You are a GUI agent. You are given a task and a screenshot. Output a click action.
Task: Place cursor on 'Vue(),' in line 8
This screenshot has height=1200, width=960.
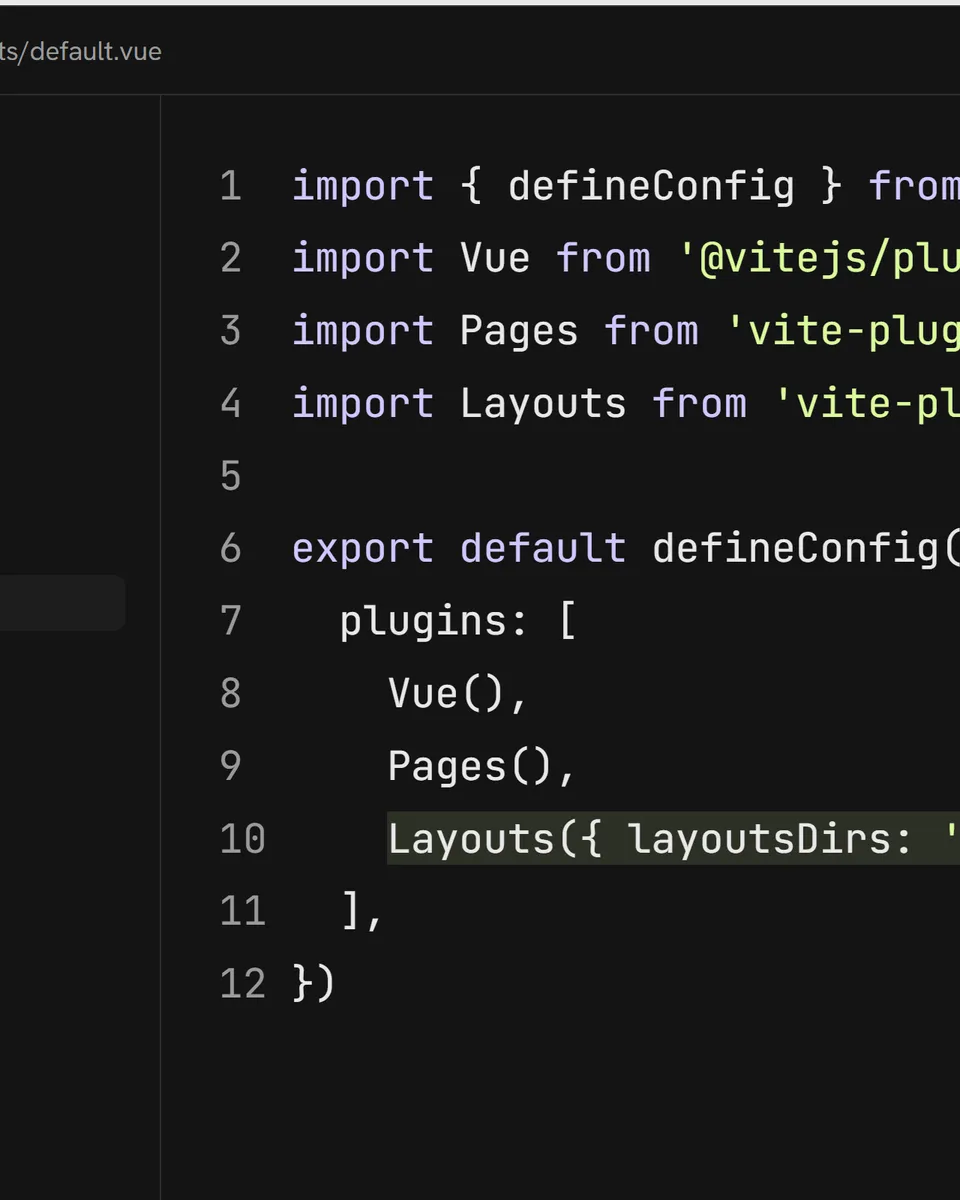[x=458, y=693]
